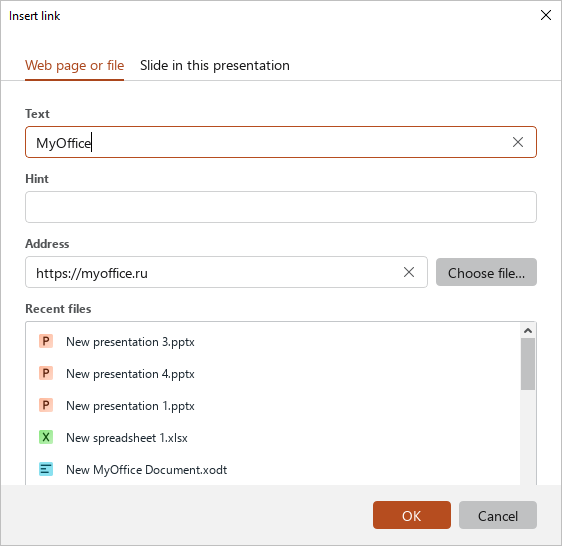This screenshot has width=562, height=546.
Task: Click the spreadsheet icon of New spreadsheet 1.xlsx
Action: (46, 437)
